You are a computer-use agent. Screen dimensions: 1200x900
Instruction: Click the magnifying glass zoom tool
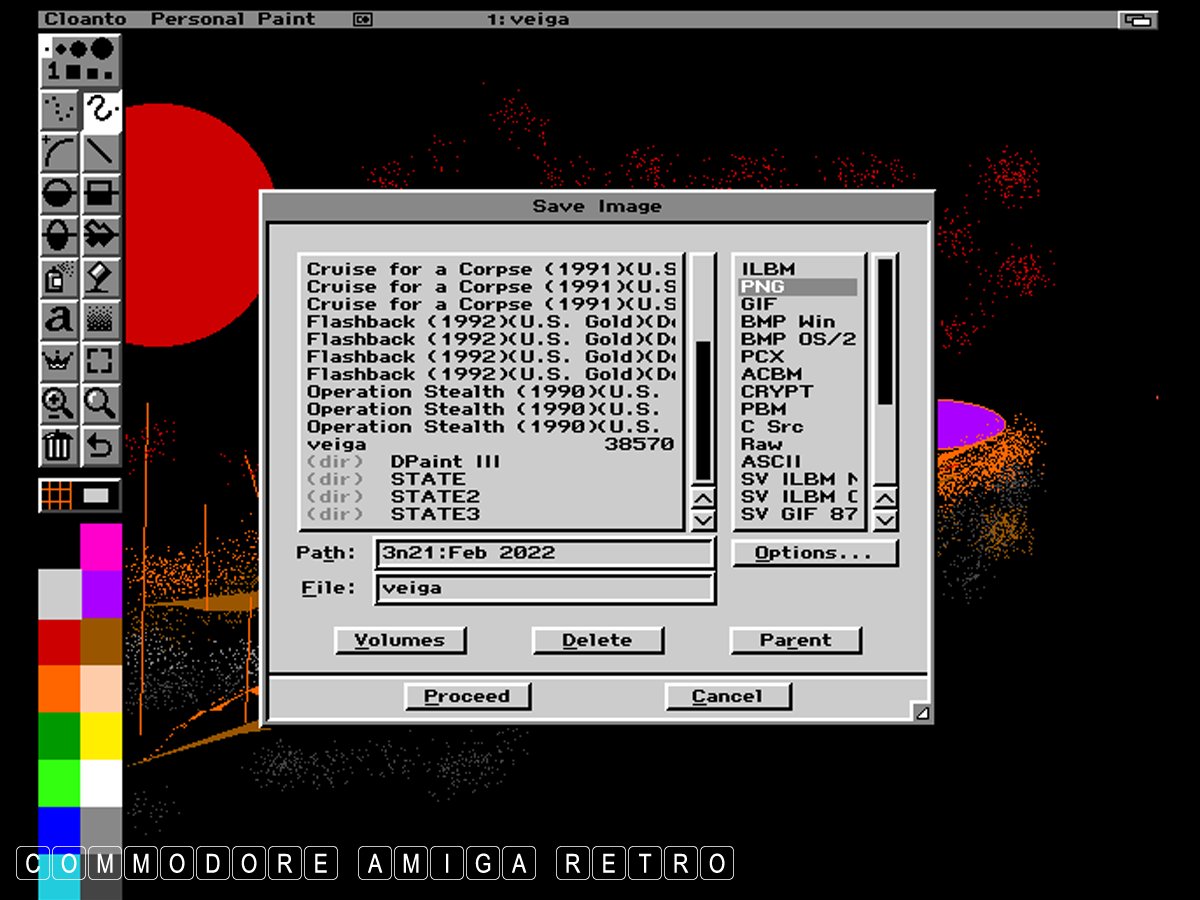coord(101,403)
